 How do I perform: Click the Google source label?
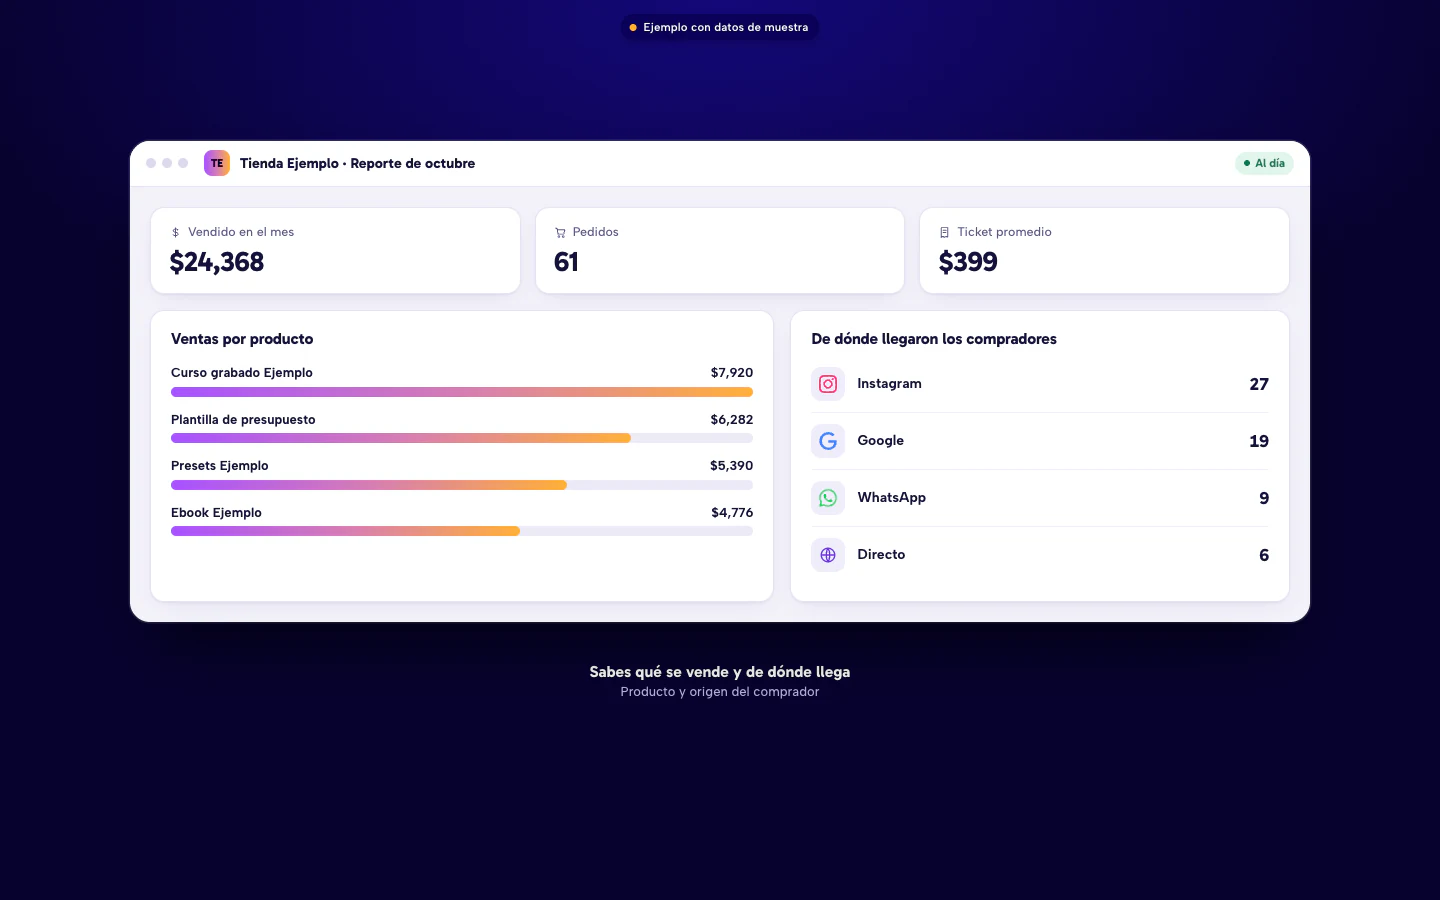pyautogui.click(x=880, y=441)
